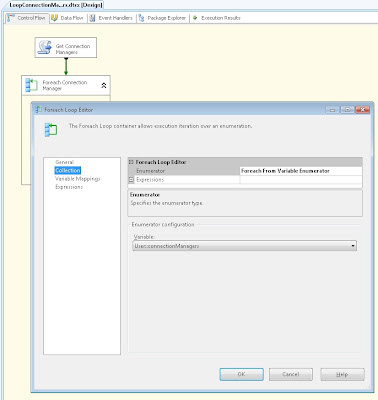Click the Cancel button
The image size is (378, 400).
[291, 374]
